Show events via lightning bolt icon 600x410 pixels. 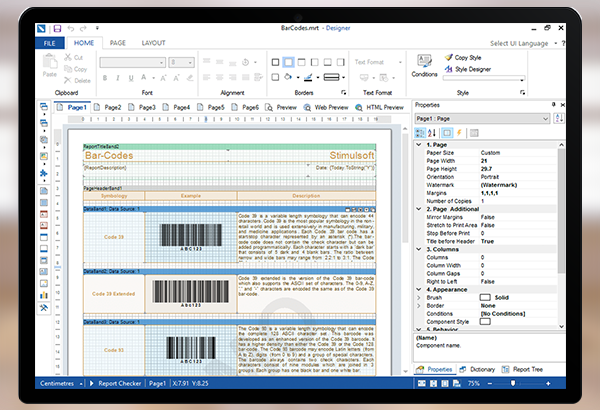(x=459, y=133)
